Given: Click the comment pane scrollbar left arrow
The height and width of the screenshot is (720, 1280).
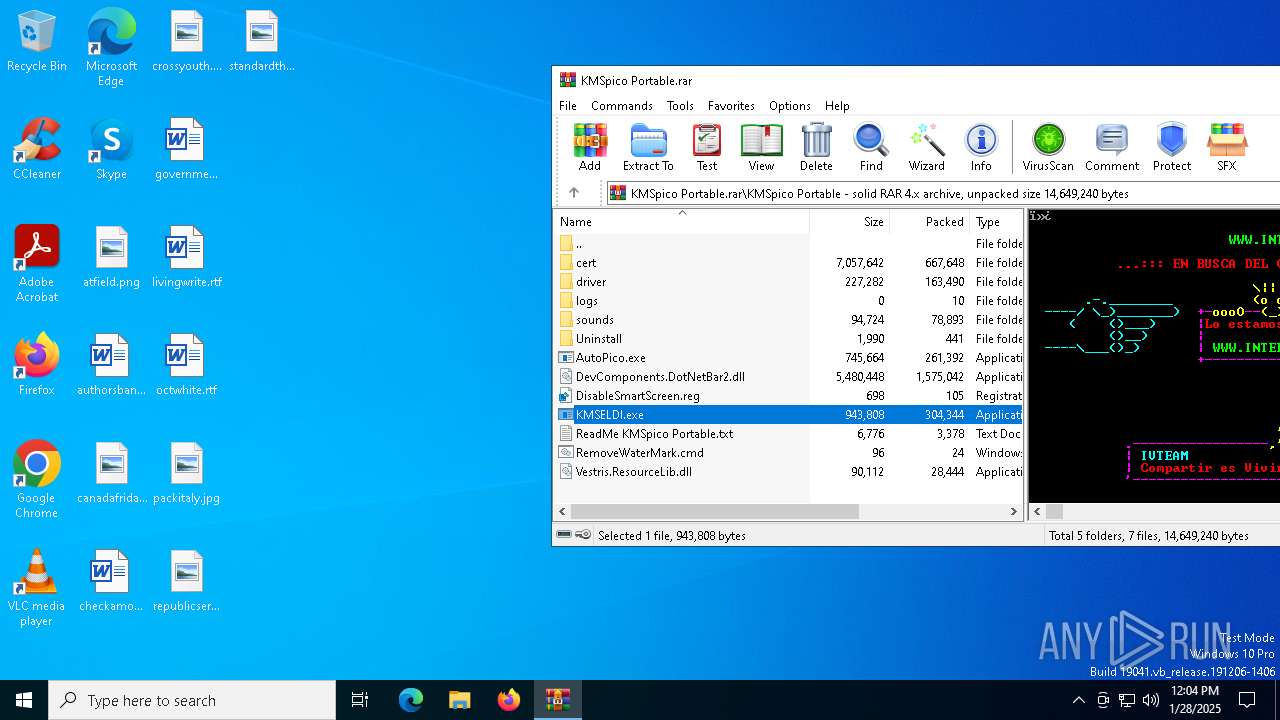Looking at the screenshot, I should point(1038,511).
